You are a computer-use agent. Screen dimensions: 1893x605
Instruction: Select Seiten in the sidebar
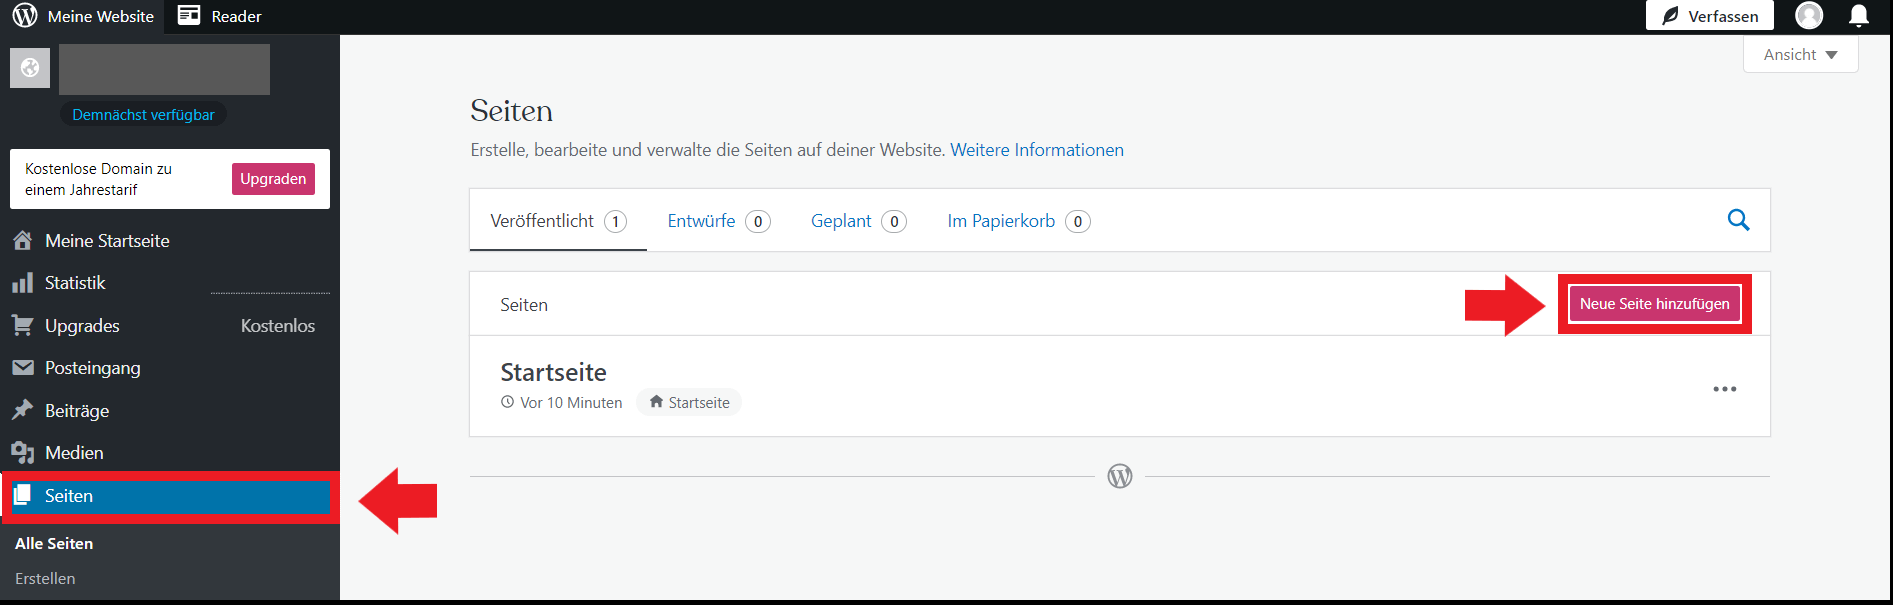170,496
